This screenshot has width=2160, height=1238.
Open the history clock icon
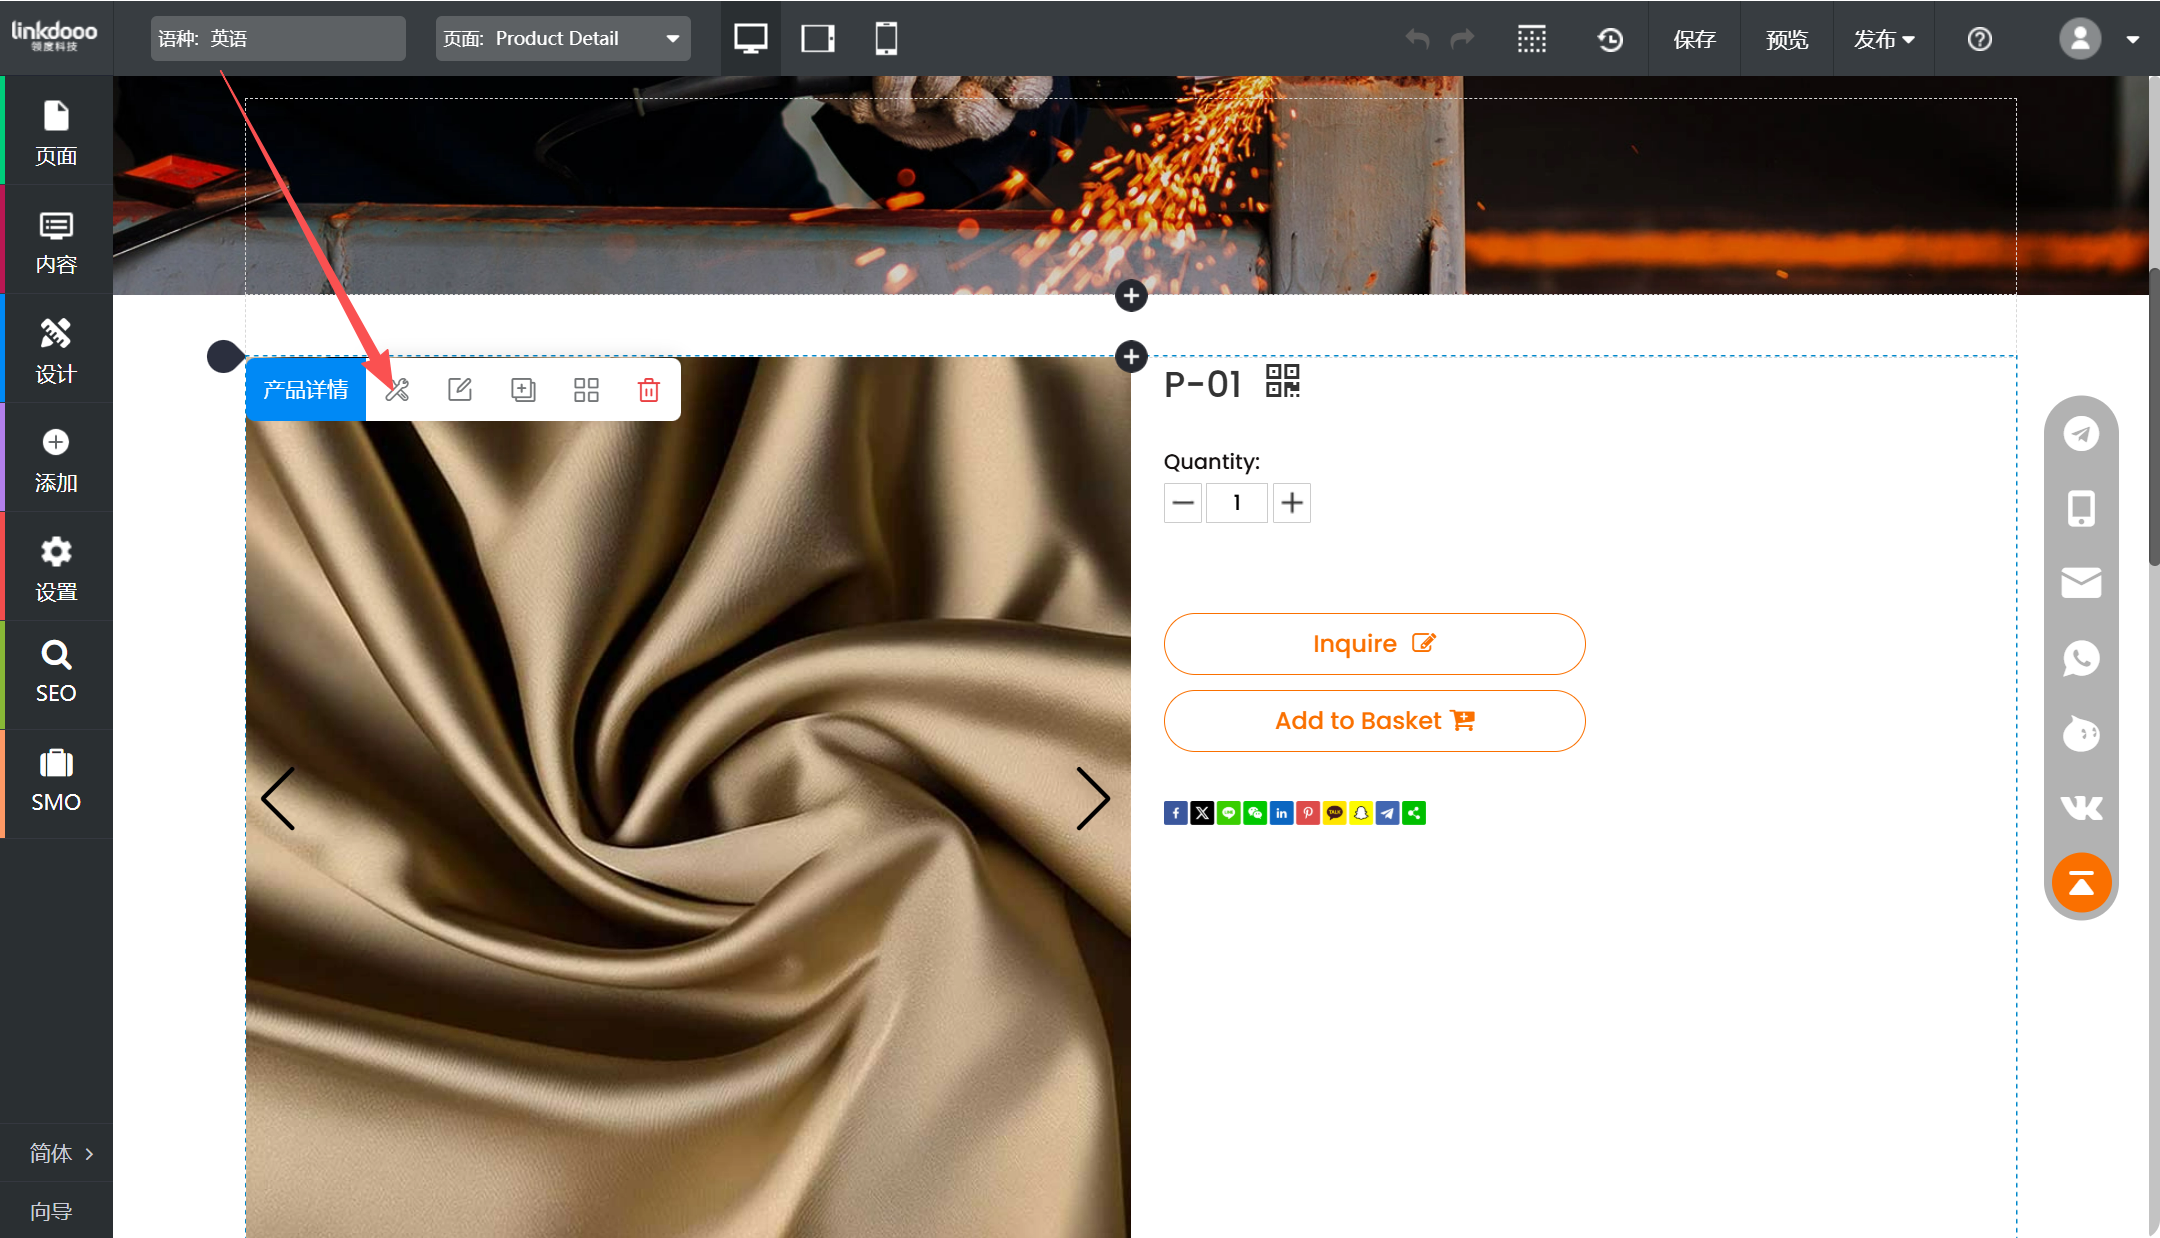pos(1610,39)
